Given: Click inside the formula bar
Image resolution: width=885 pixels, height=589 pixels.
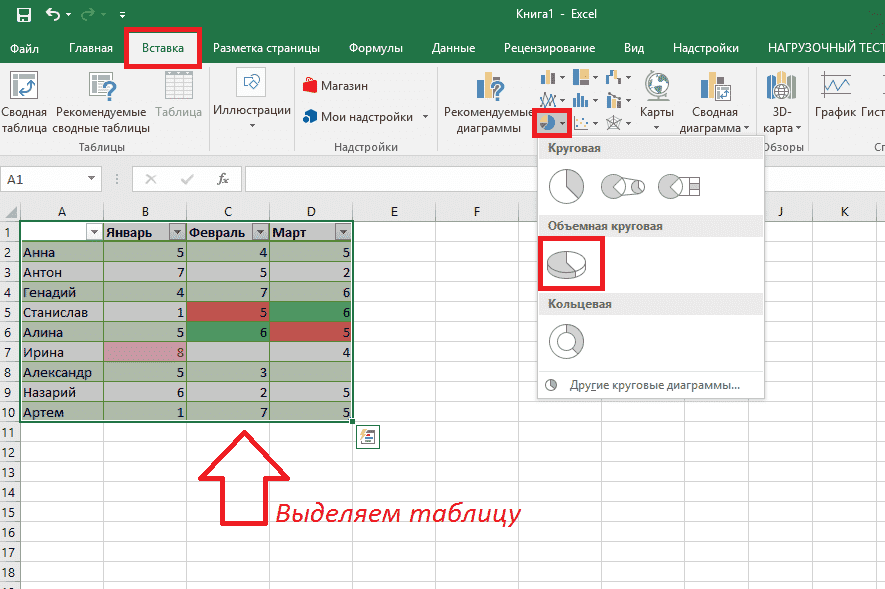Looking at the screenshot, I should 400,181.
